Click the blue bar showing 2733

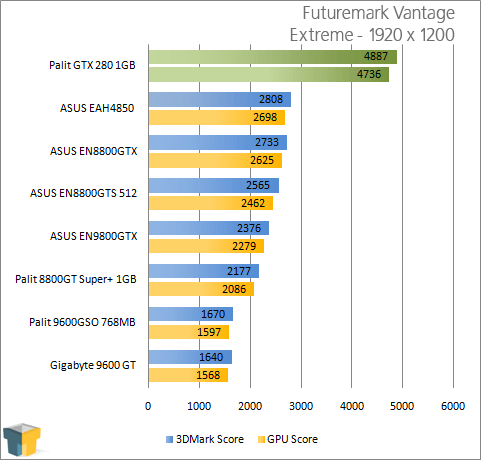pyautogui.click(x=218, y=142)
